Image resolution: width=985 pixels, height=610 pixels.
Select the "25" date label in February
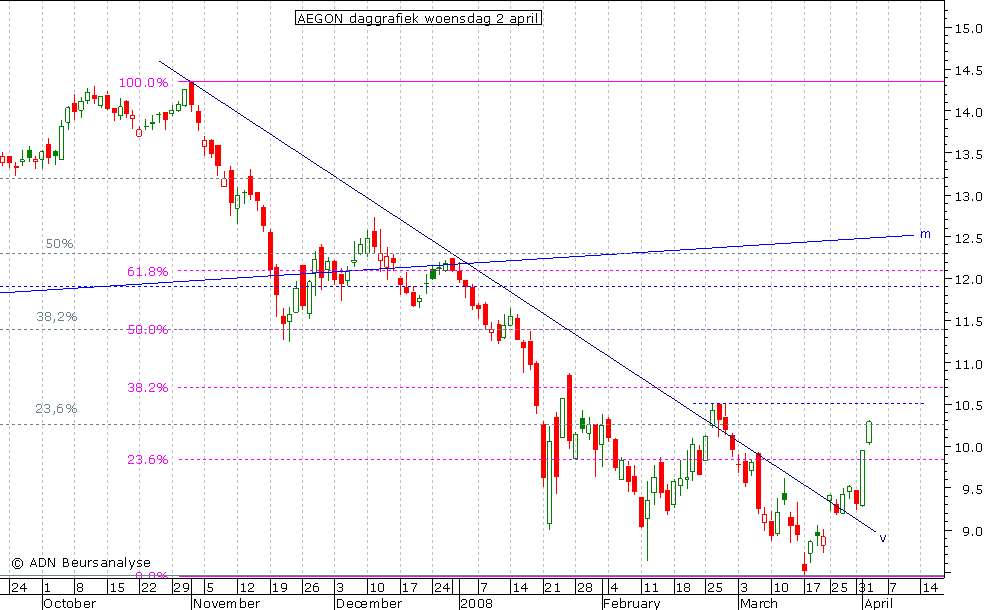[716, 587]
